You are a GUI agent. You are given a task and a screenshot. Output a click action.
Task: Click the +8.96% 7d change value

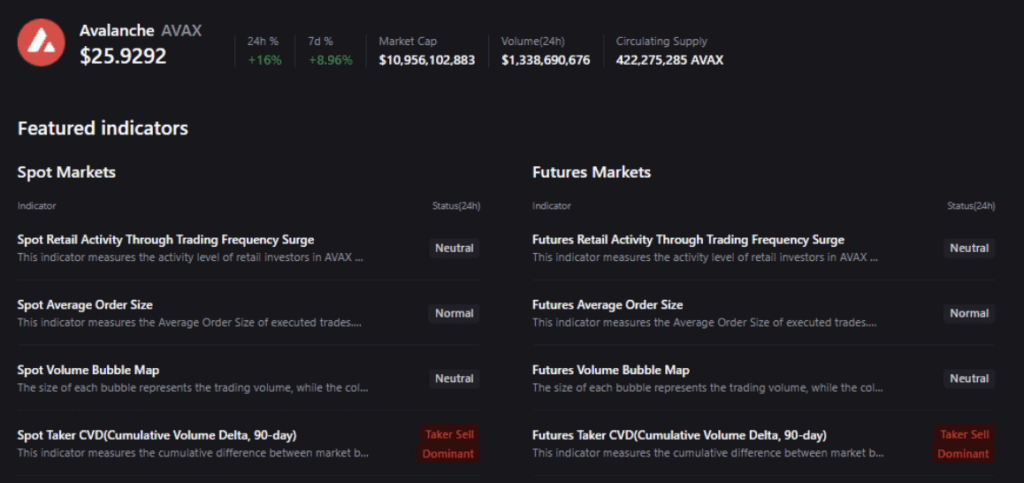tap(330, 60)
